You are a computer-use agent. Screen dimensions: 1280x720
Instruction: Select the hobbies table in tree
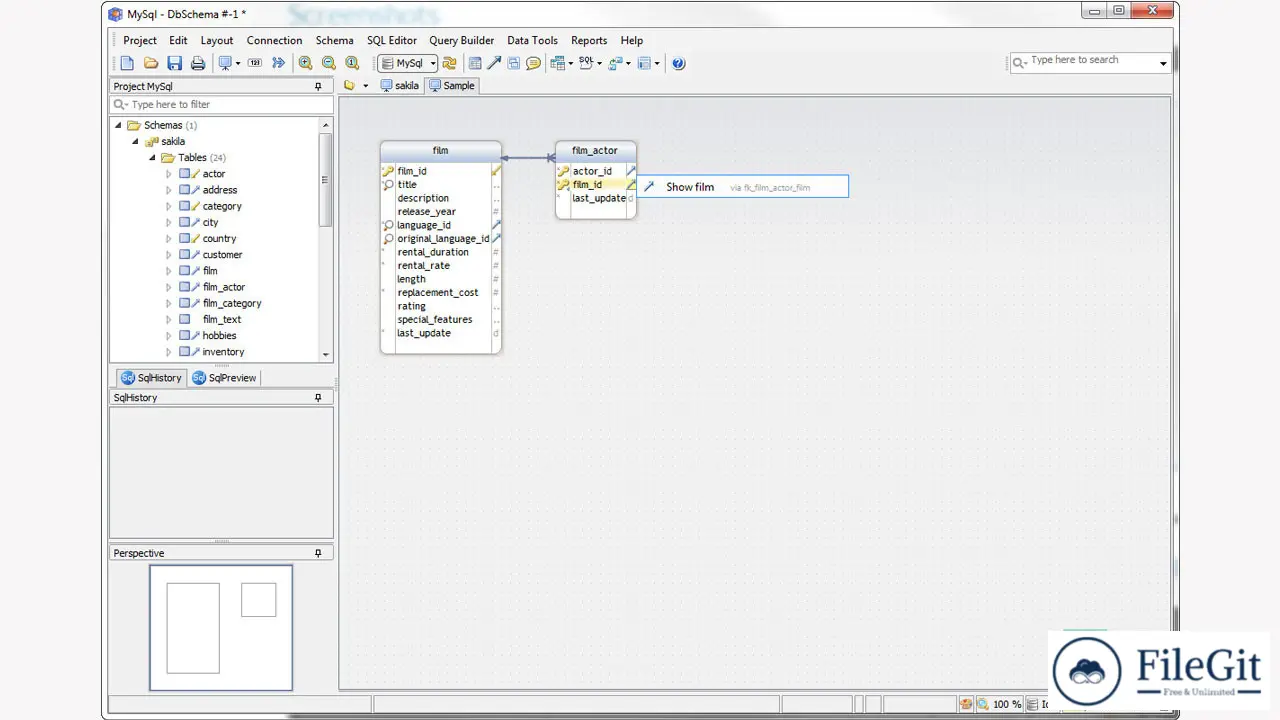[219, 336]
